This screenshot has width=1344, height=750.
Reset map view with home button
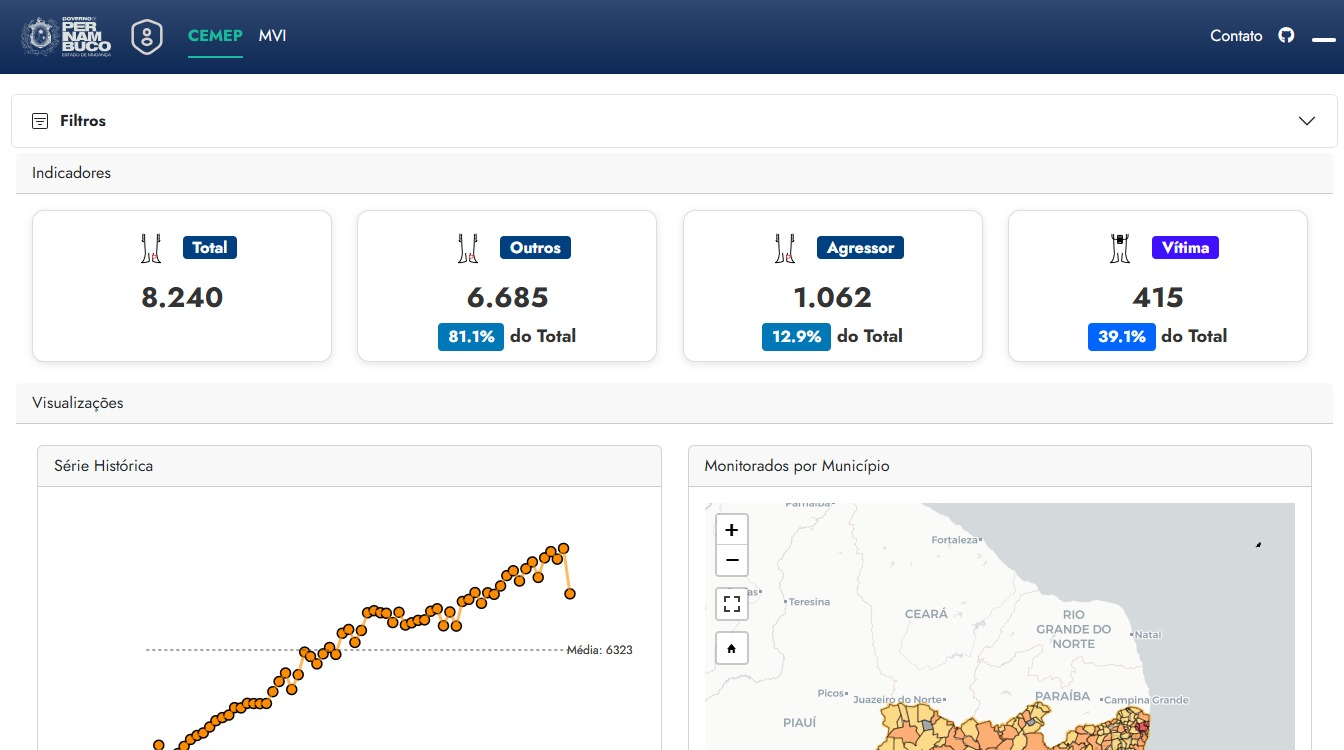732,649
